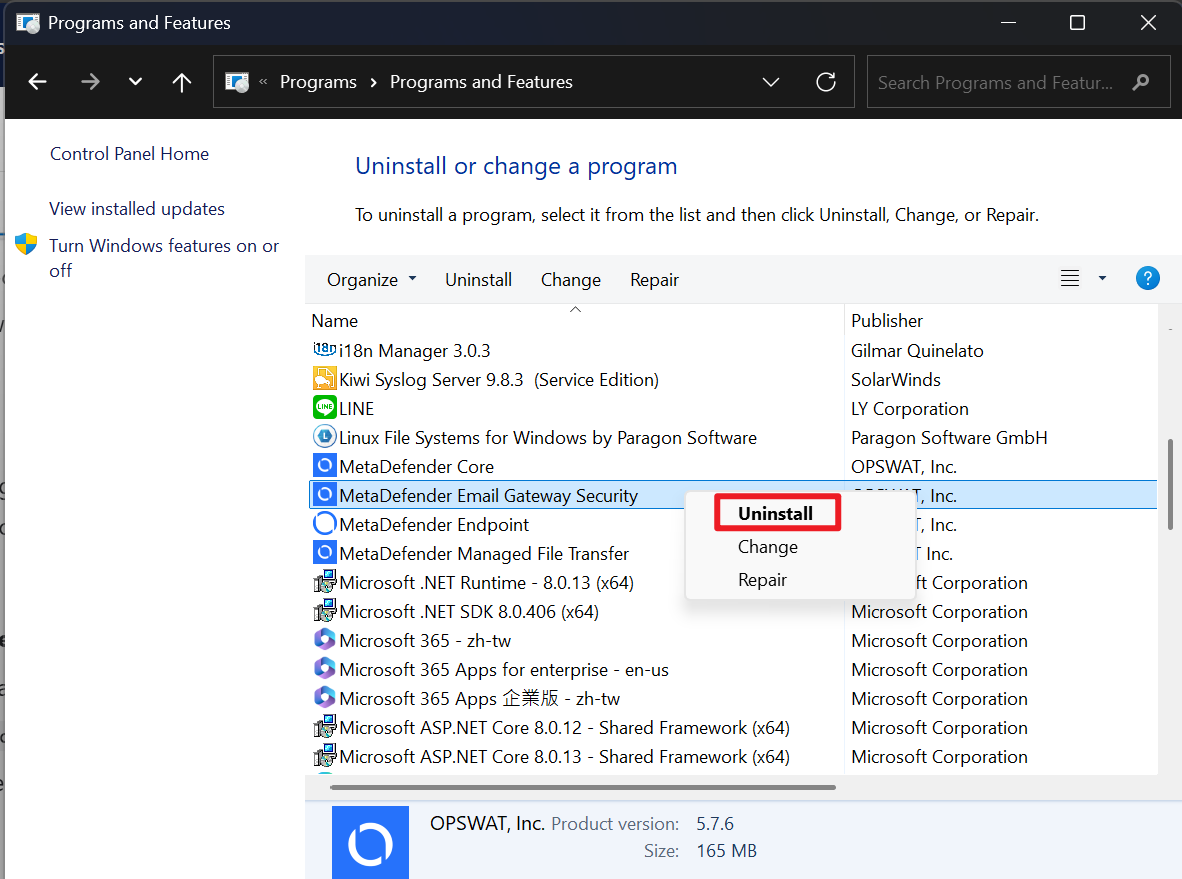Open more view options dropdown arrow
The height and width of the screenshot is (879, 1182).
click(1102, 278)
